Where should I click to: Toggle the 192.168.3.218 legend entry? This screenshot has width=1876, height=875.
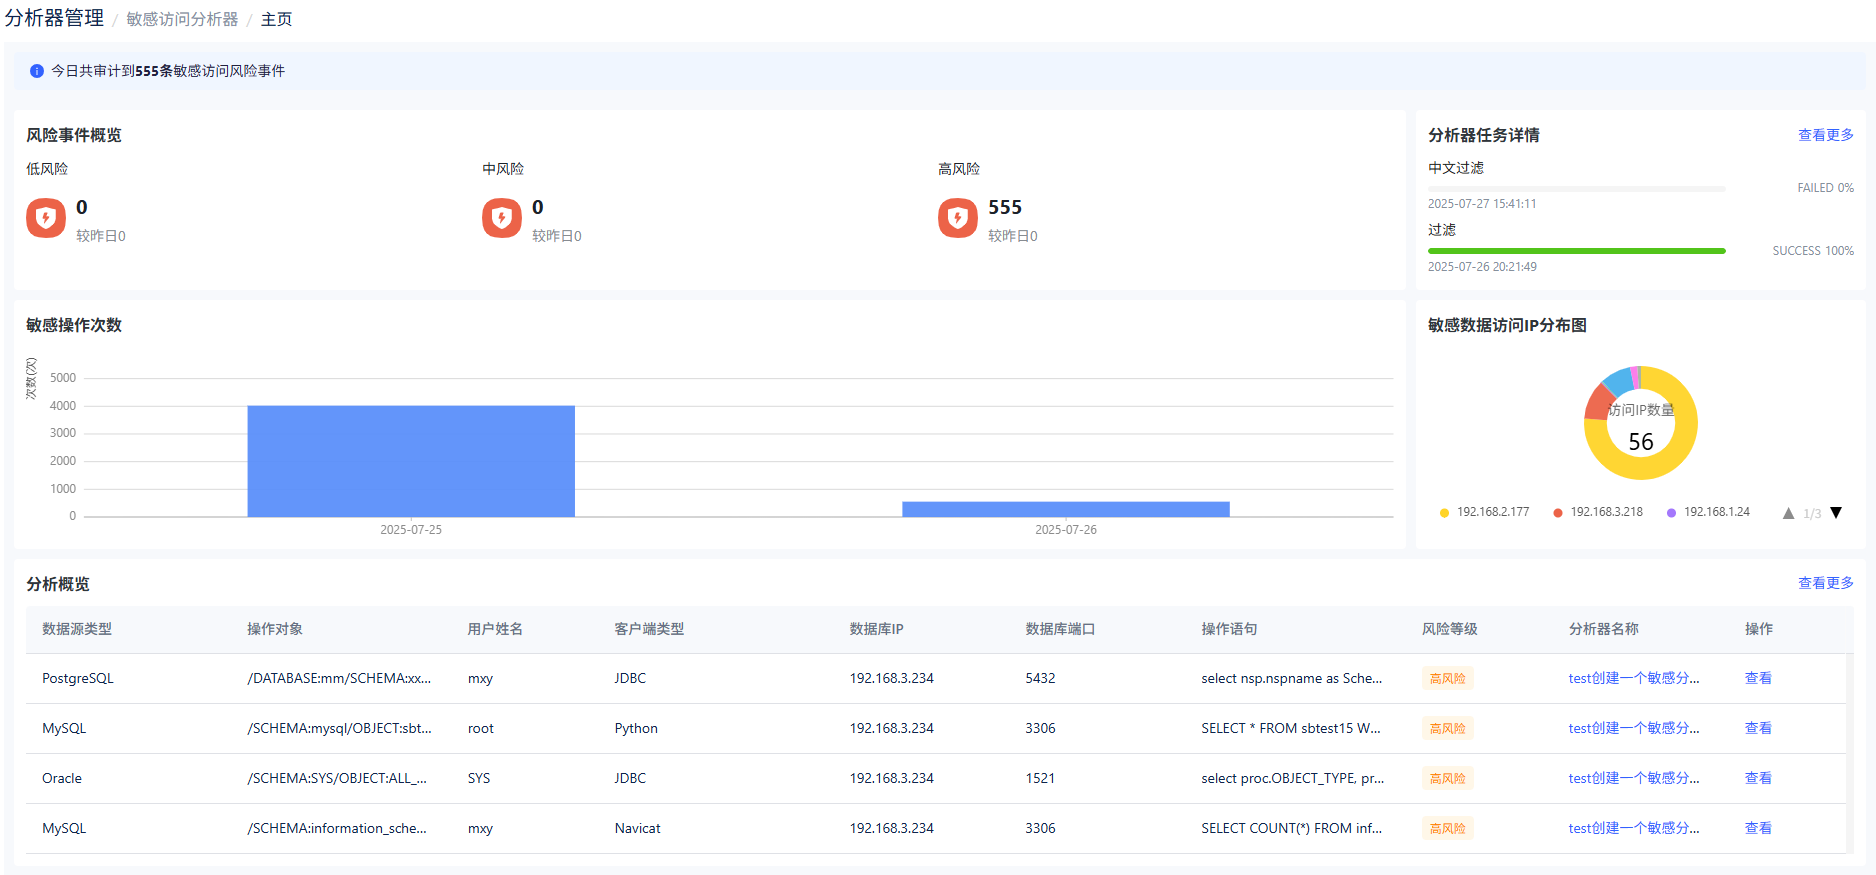[1598, 512]
